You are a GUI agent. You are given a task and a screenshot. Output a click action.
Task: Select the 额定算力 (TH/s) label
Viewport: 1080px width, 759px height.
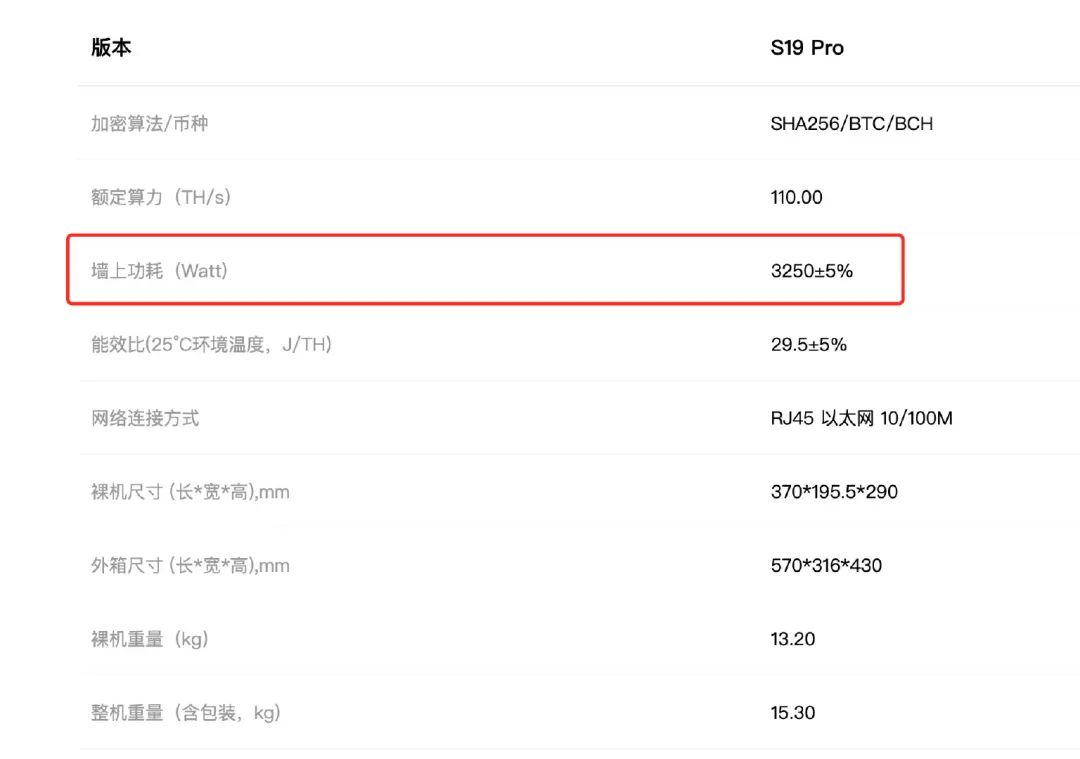point(161,197)
